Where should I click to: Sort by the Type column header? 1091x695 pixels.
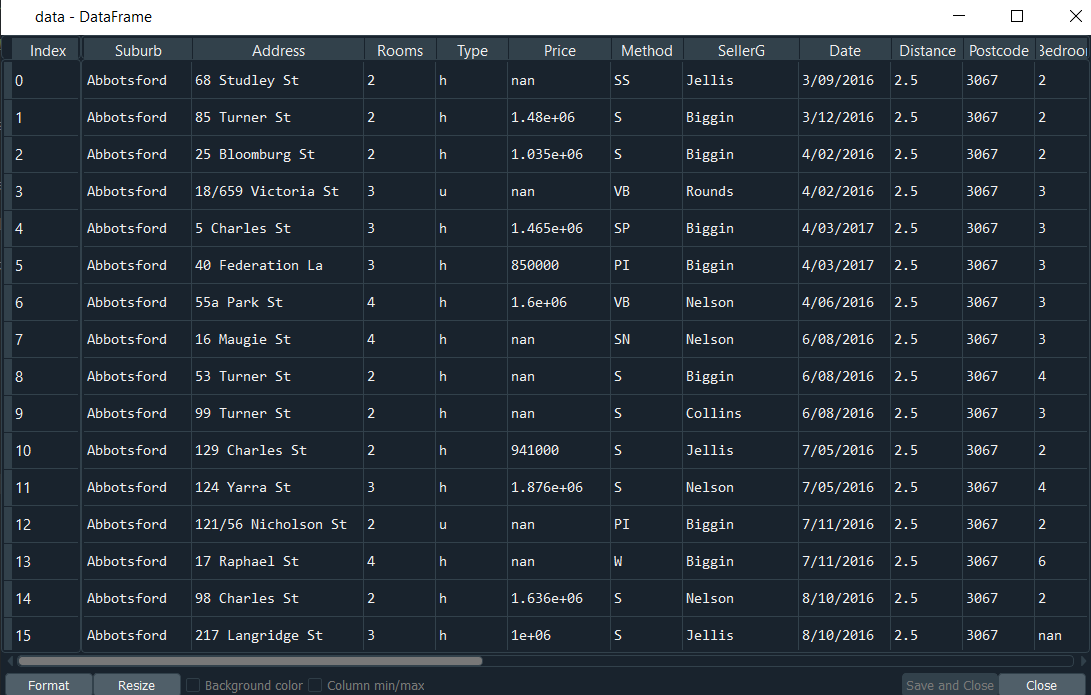coord(472,50)
